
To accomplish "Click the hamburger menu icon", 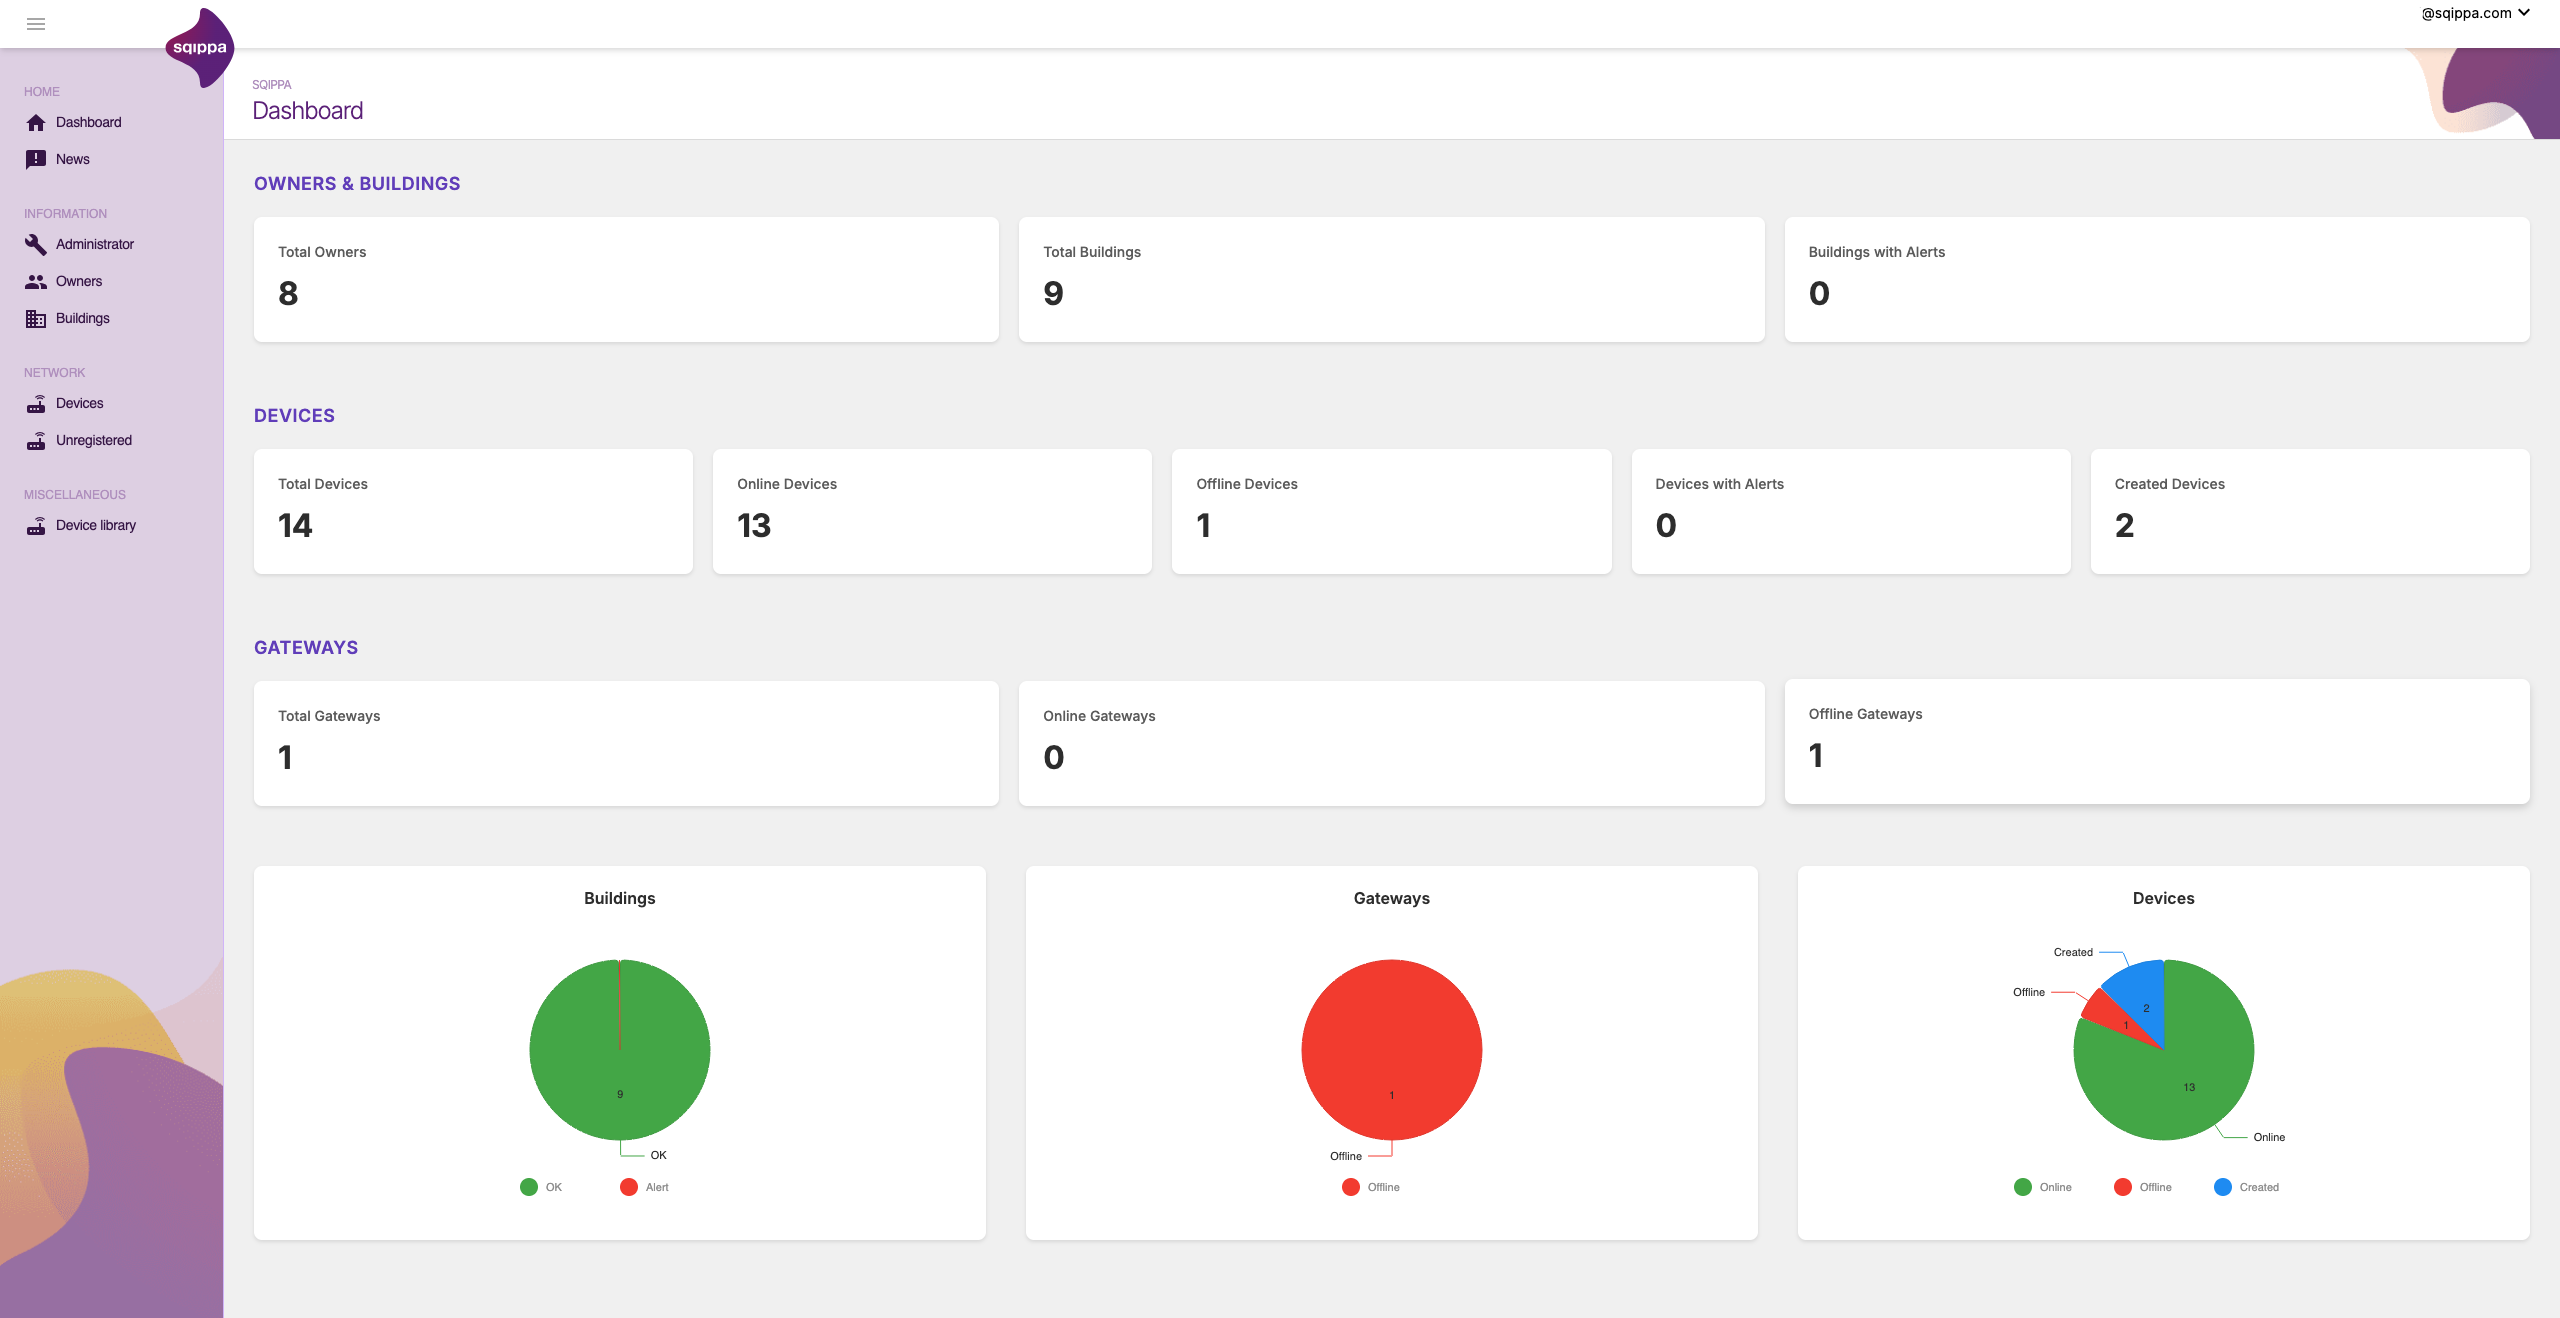I will coord(36,24).
